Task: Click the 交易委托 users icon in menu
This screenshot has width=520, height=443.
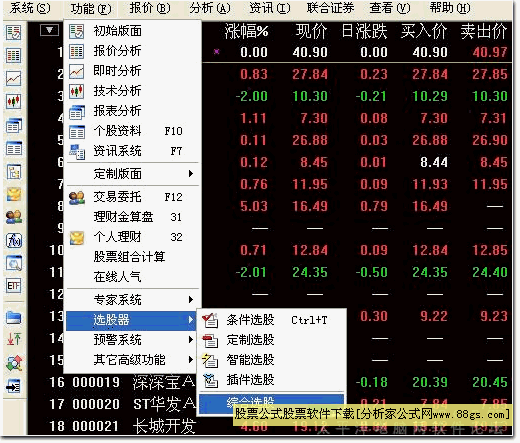Action: [77, 197]
